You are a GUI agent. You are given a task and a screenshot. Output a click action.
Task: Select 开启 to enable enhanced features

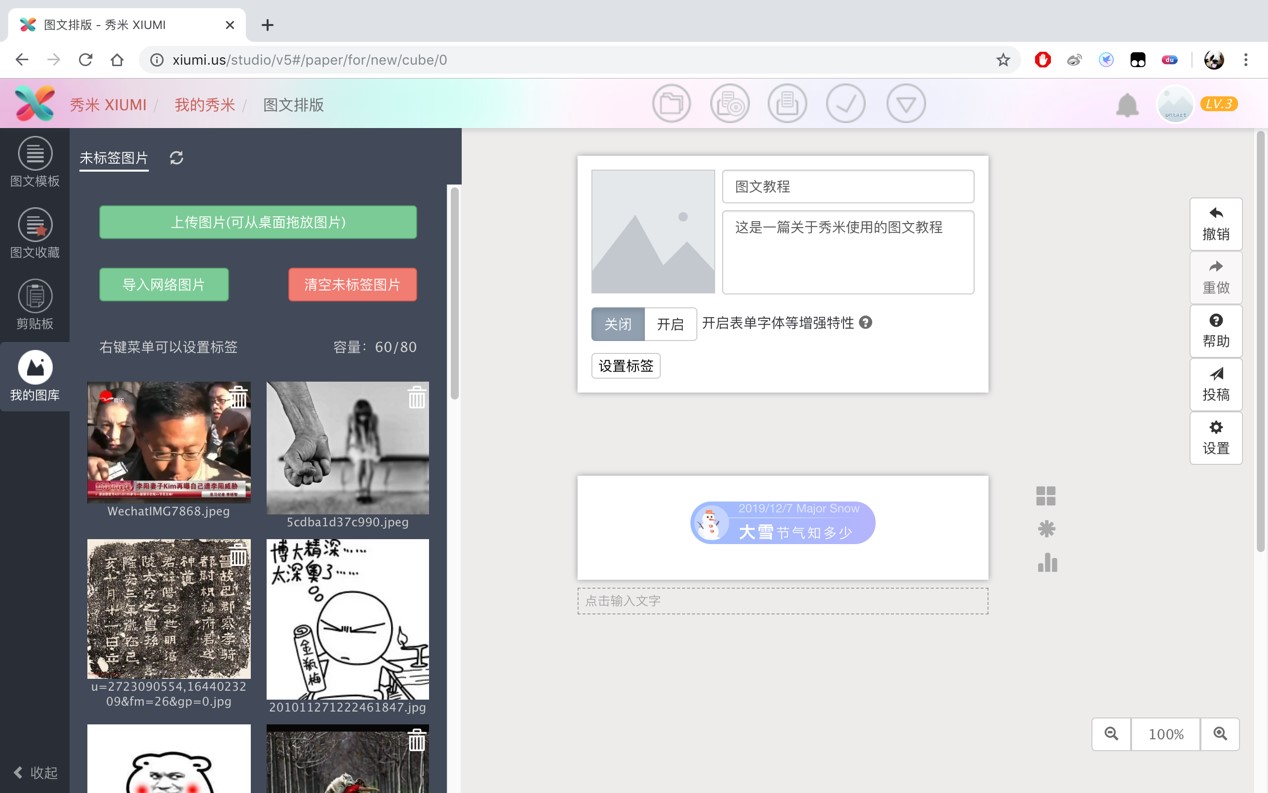(x=670, y=324)
